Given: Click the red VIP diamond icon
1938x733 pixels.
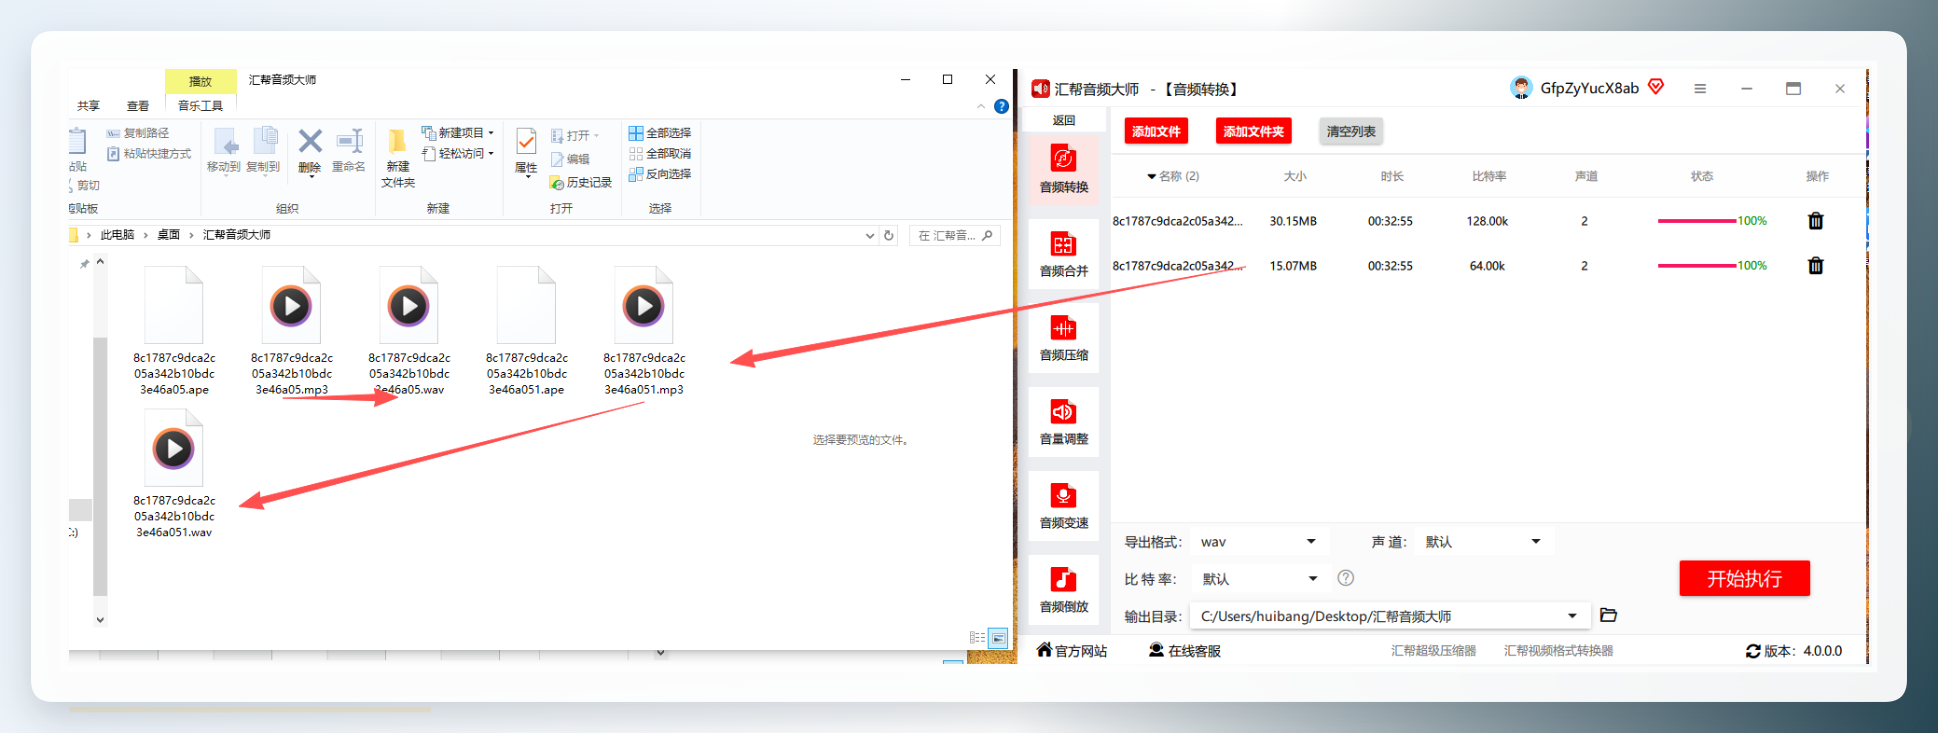Looking at the screenshot, I should click(1656, 87).
